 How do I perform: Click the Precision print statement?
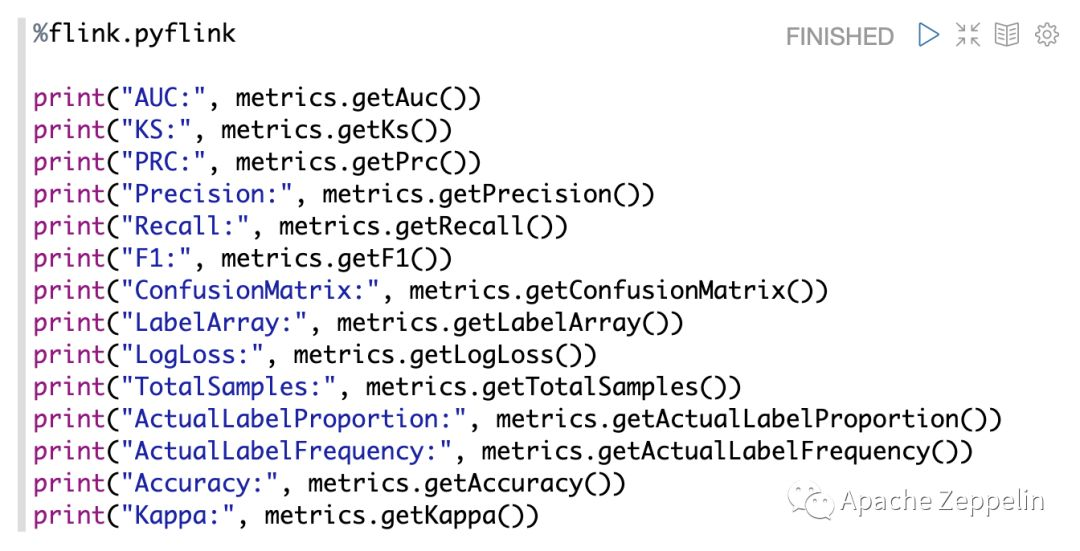[344, 195]
